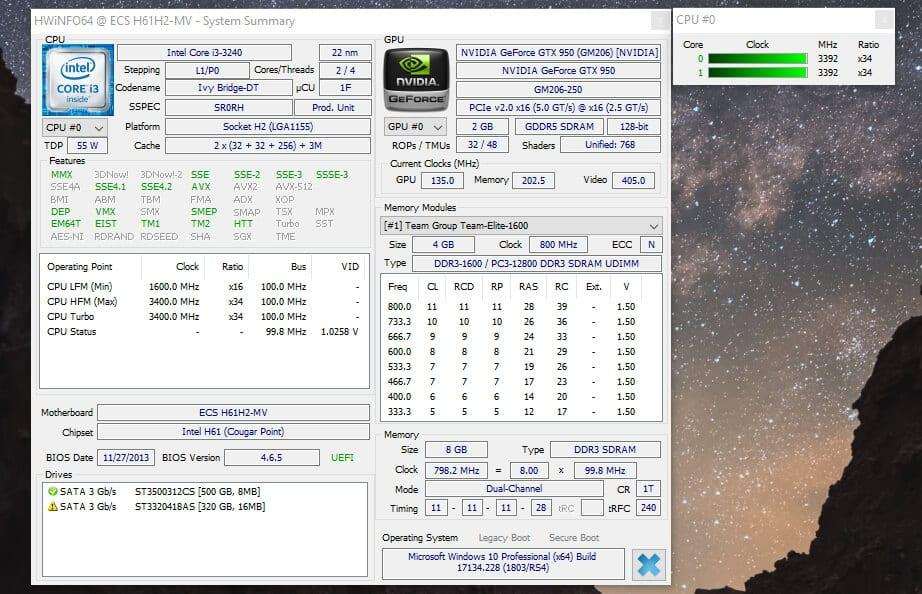Open the GPU #0 selector dropdown
This screenshot has height=594, width=922.
[415, 126]
